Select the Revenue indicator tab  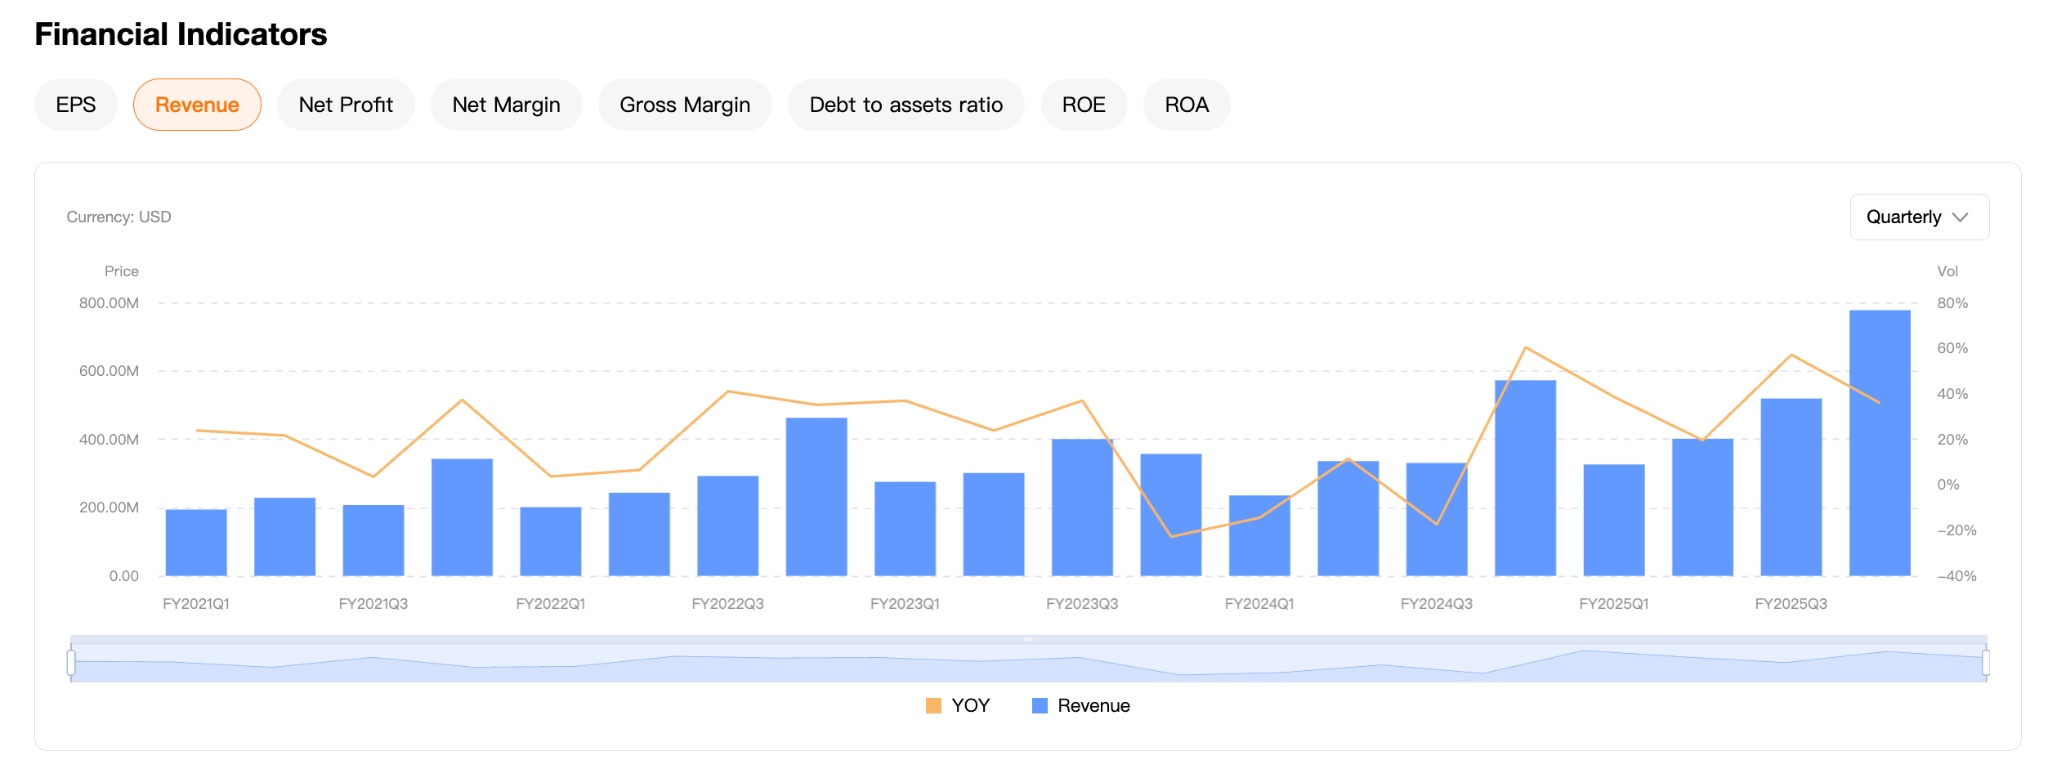[197, 105]
